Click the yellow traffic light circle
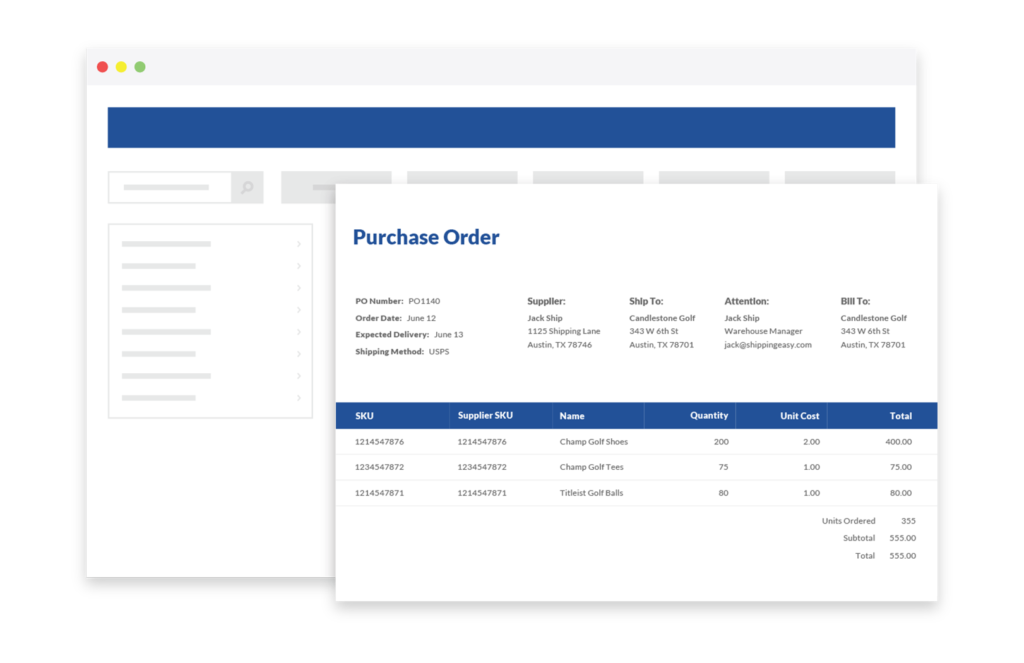This screenshot has width=1024, height=663. (121, 66)
